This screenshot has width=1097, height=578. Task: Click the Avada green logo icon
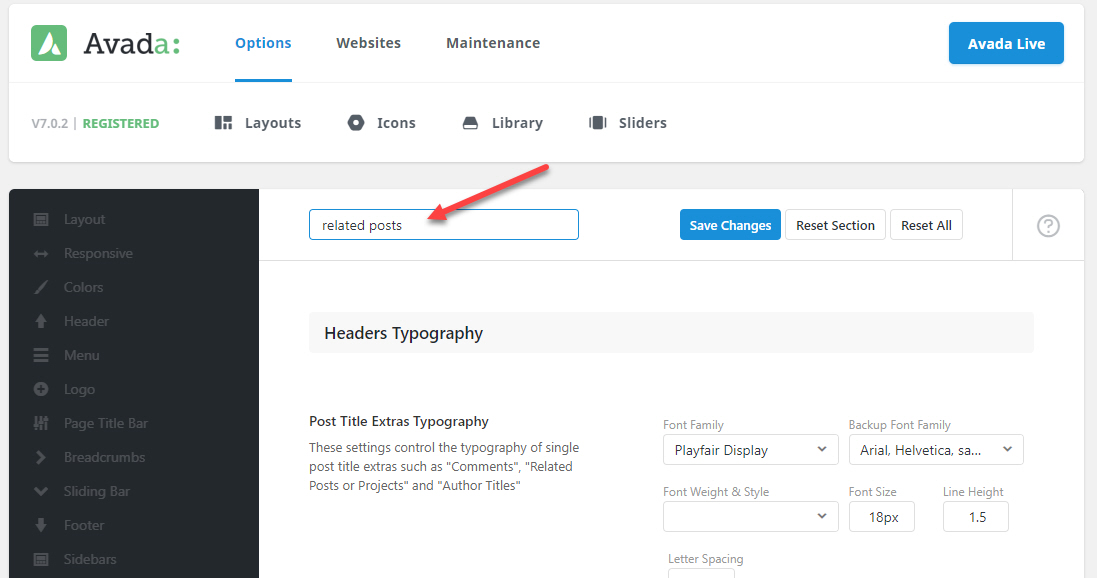[x=49, y=43]
